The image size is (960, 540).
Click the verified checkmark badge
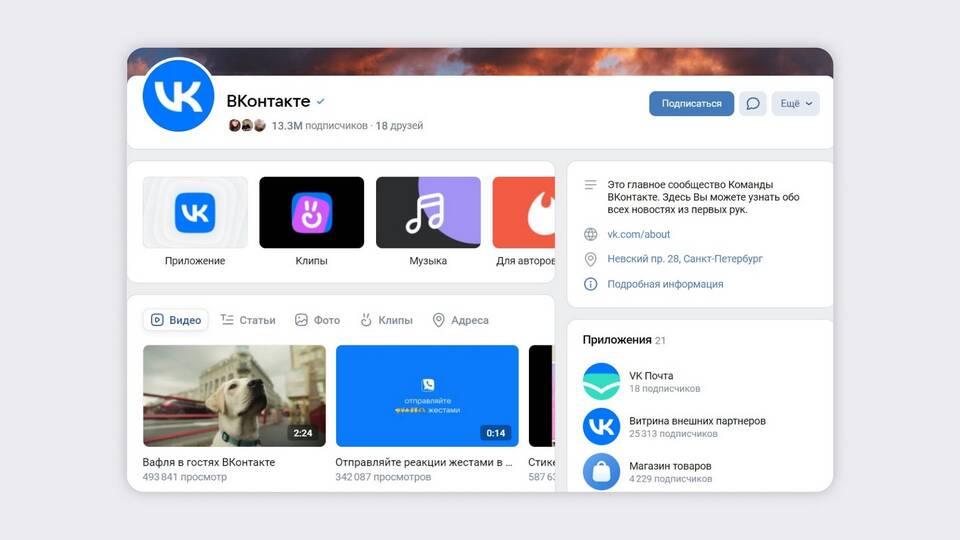[x=321, y=102]
